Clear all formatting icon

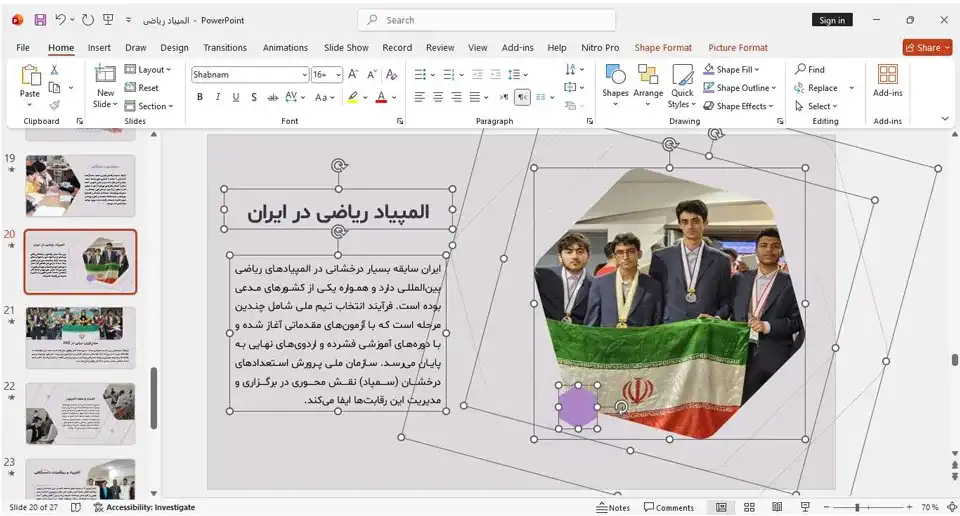pyautogui.click(x=392, y=75)
